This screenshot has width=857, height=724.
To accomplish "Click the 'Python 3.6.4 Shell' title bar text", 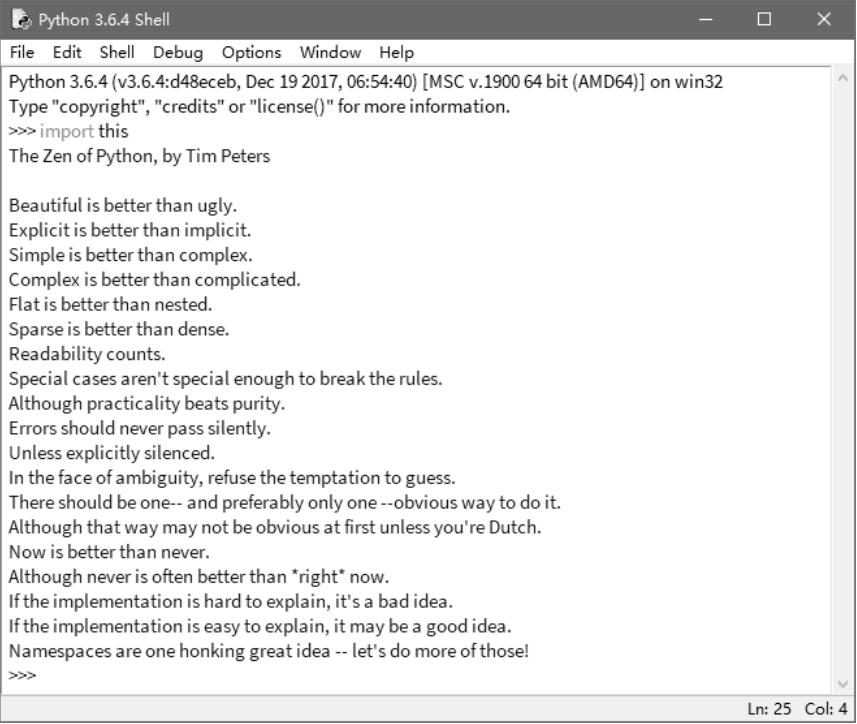I will click(x=104, y=20).
